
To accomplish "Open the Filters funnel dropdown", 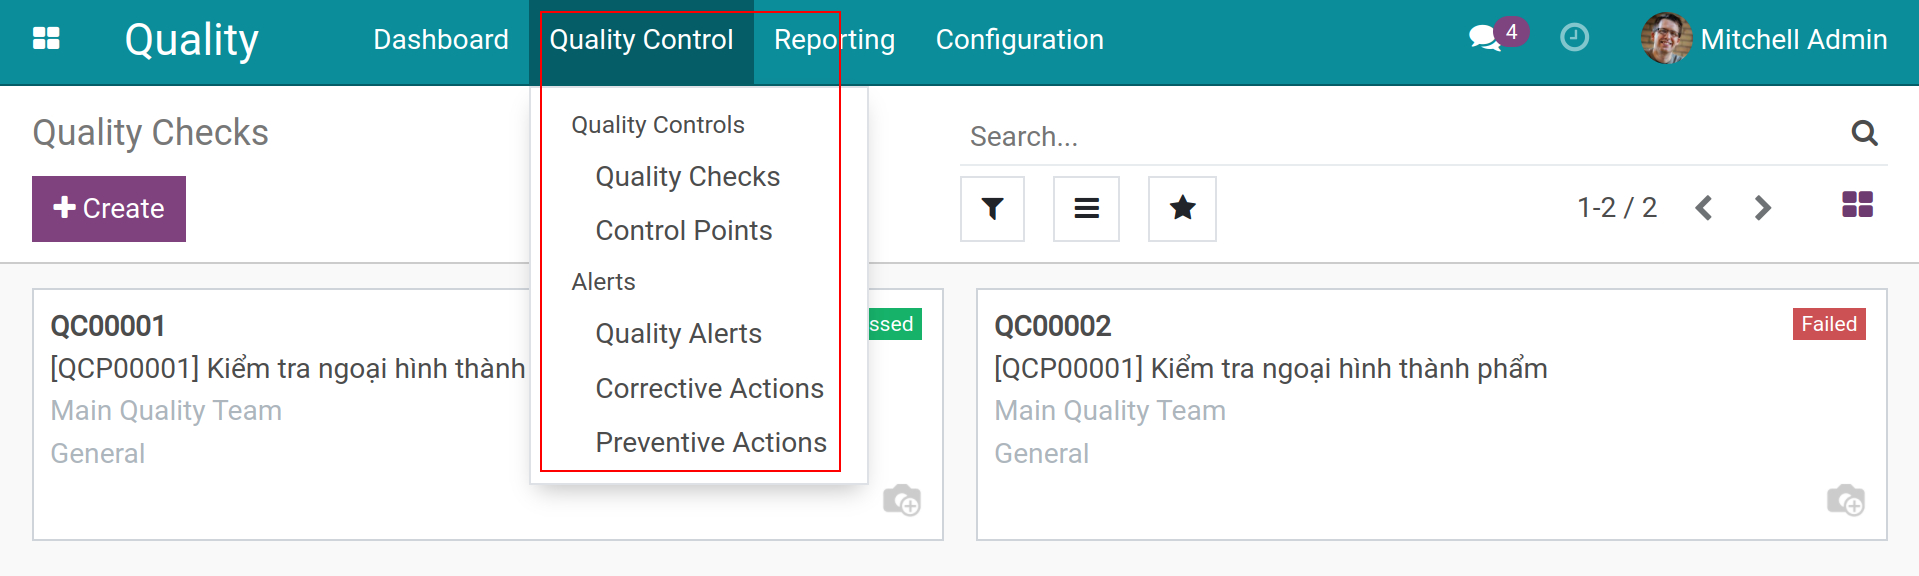I will click(x=992, y=209).
